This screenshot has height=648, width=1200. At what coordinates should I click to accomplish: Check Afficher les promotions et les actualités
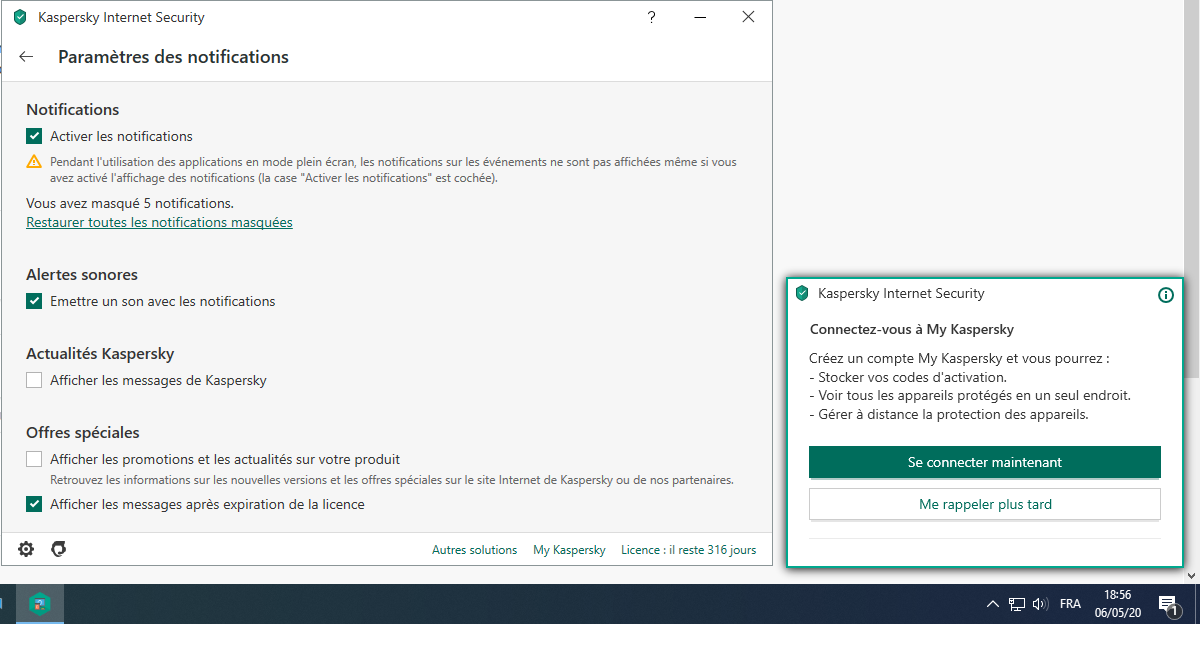click(34, 459)
